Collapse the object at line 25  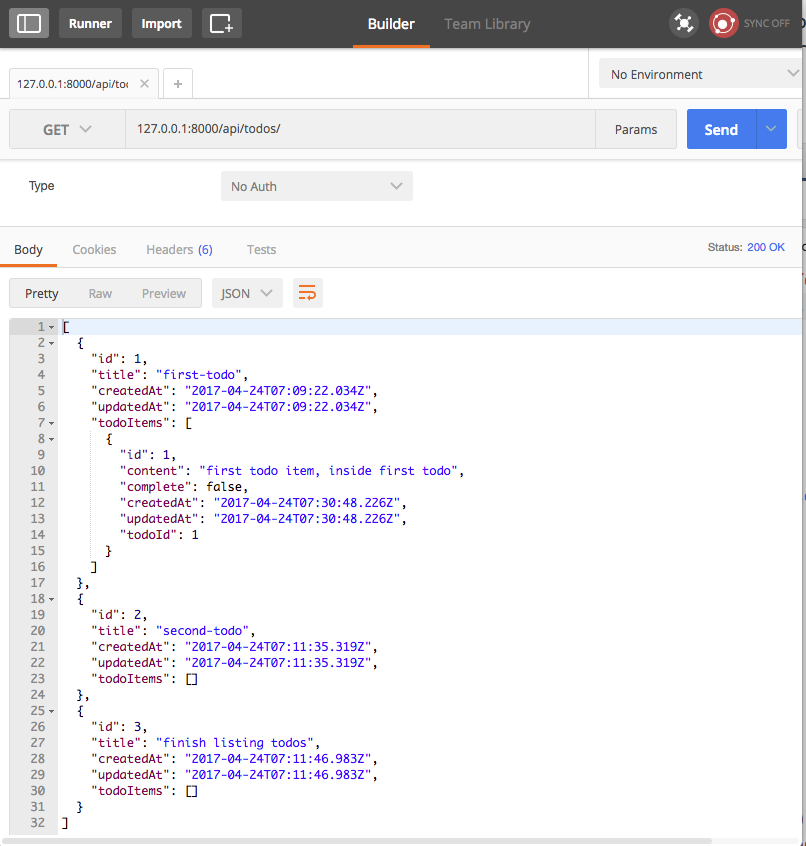click(x=52, y=711)
